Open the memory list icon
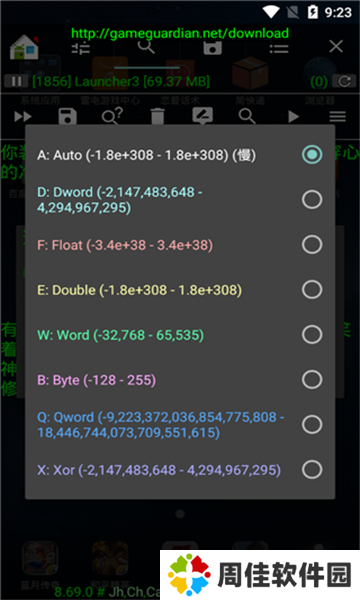 click(x=279, y=48)
